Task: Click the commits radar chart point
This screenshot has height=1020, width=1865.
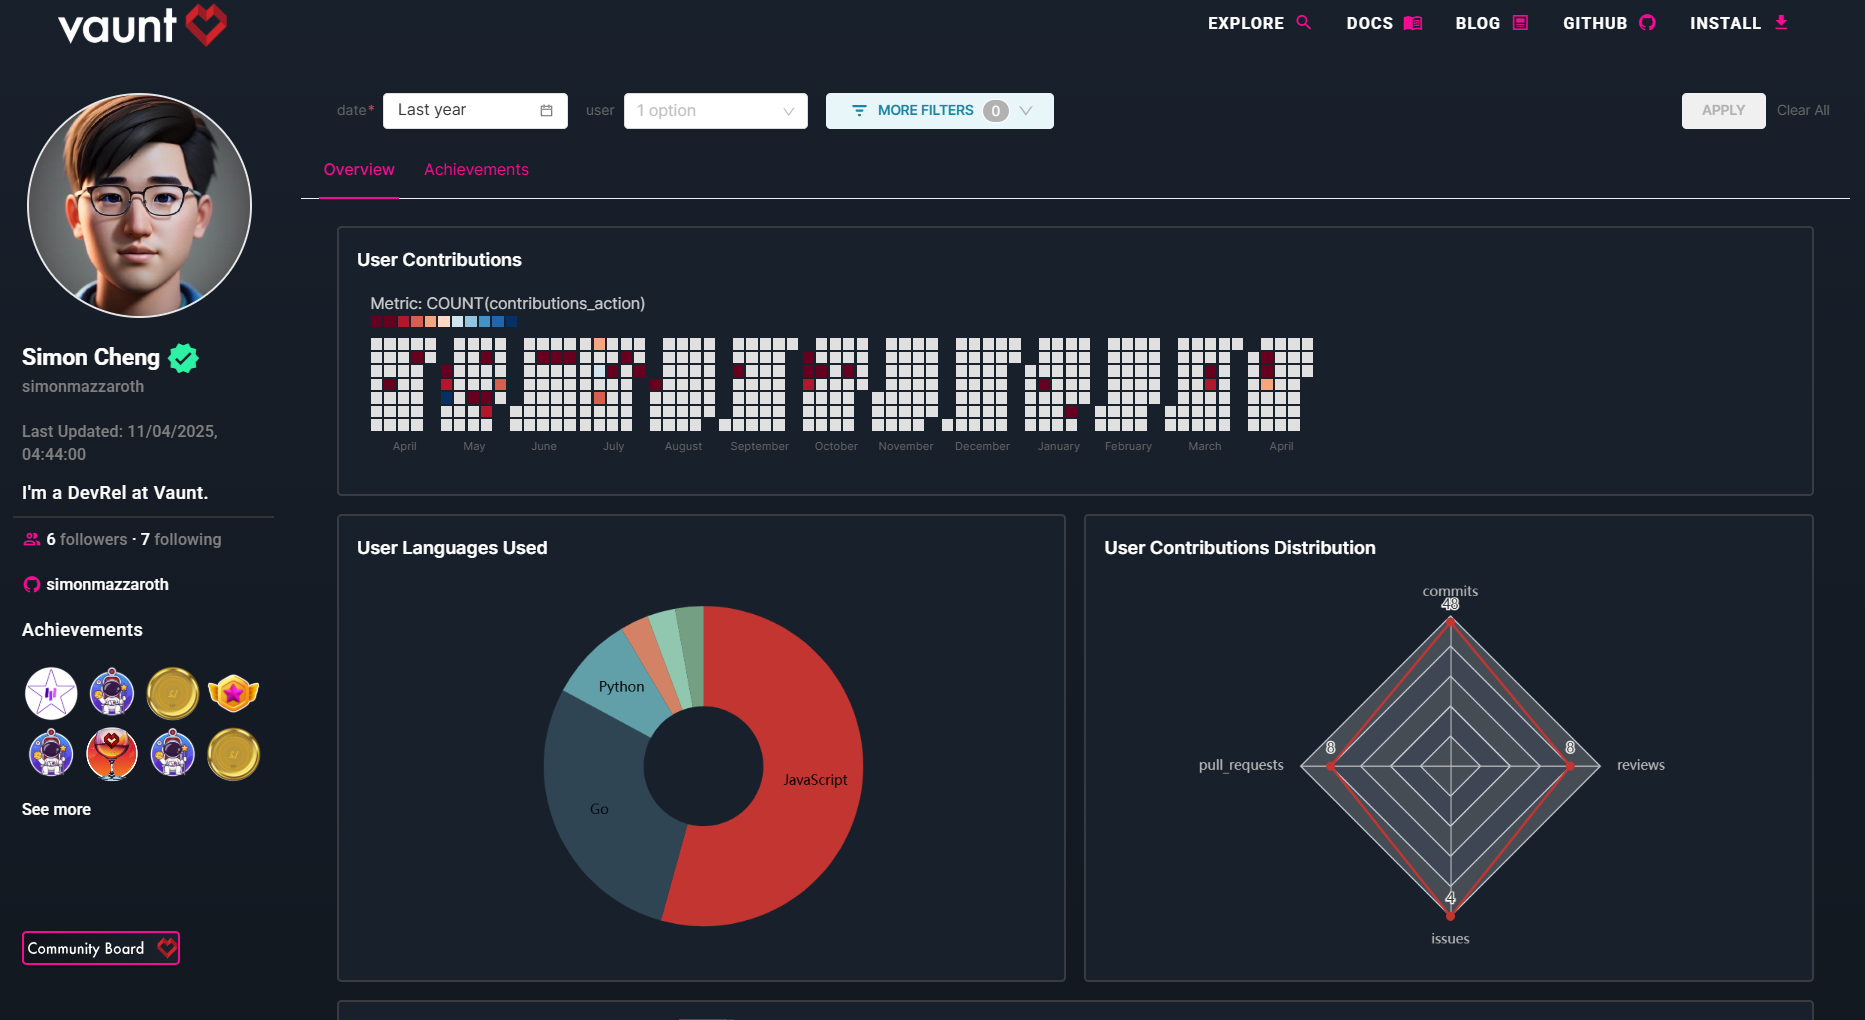Action: [1450, 621]
